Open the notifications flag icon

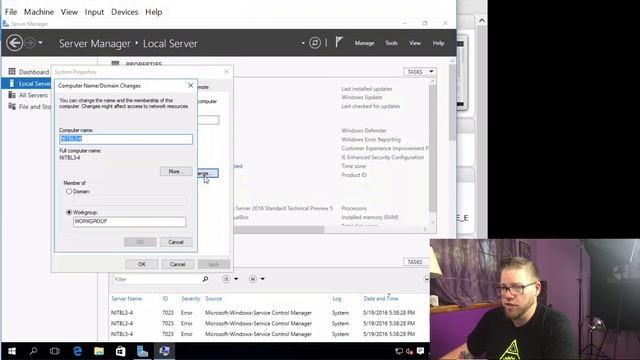pyautogui.click(x=339, y=42)
